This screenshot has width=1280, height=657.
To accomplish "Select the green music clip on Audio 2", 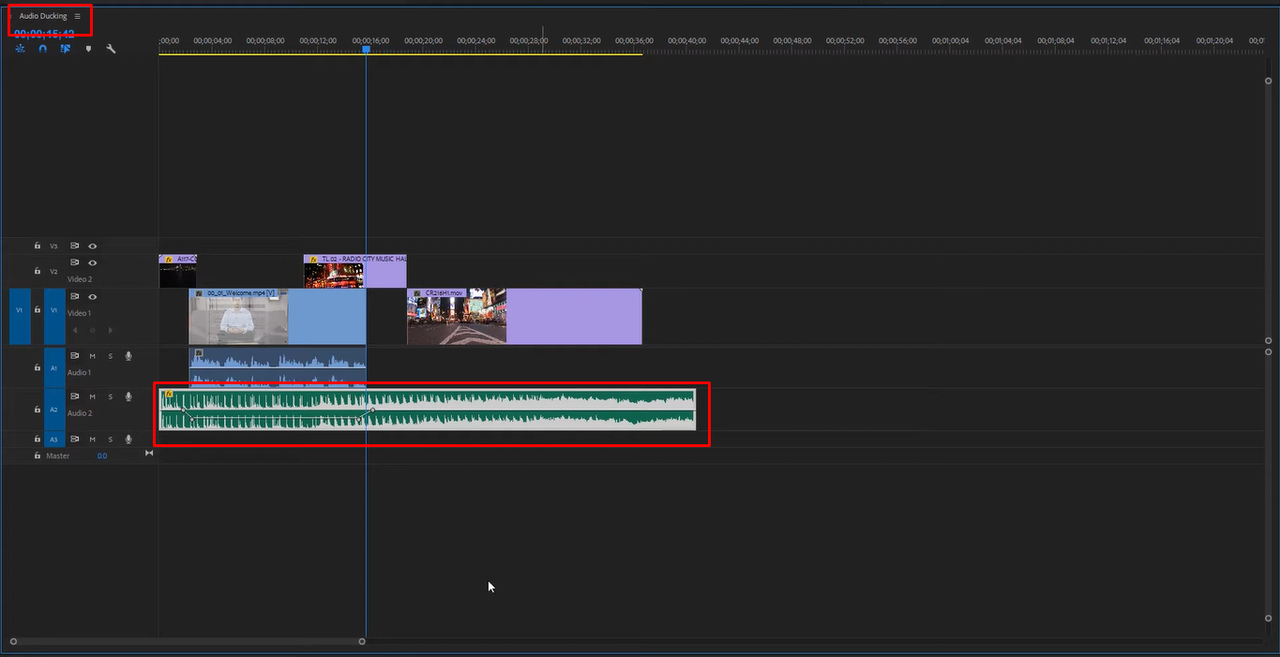I will click(428, 410).
